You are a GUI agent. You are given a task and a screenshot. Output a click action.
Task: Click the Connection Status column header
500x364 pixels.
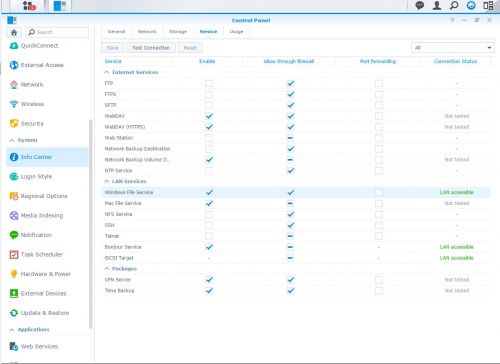click(455, 61)
